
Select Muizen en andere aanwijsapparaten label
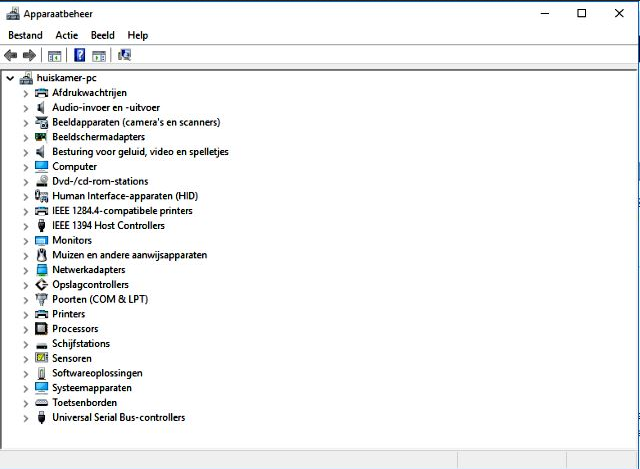tap(129, 255)
